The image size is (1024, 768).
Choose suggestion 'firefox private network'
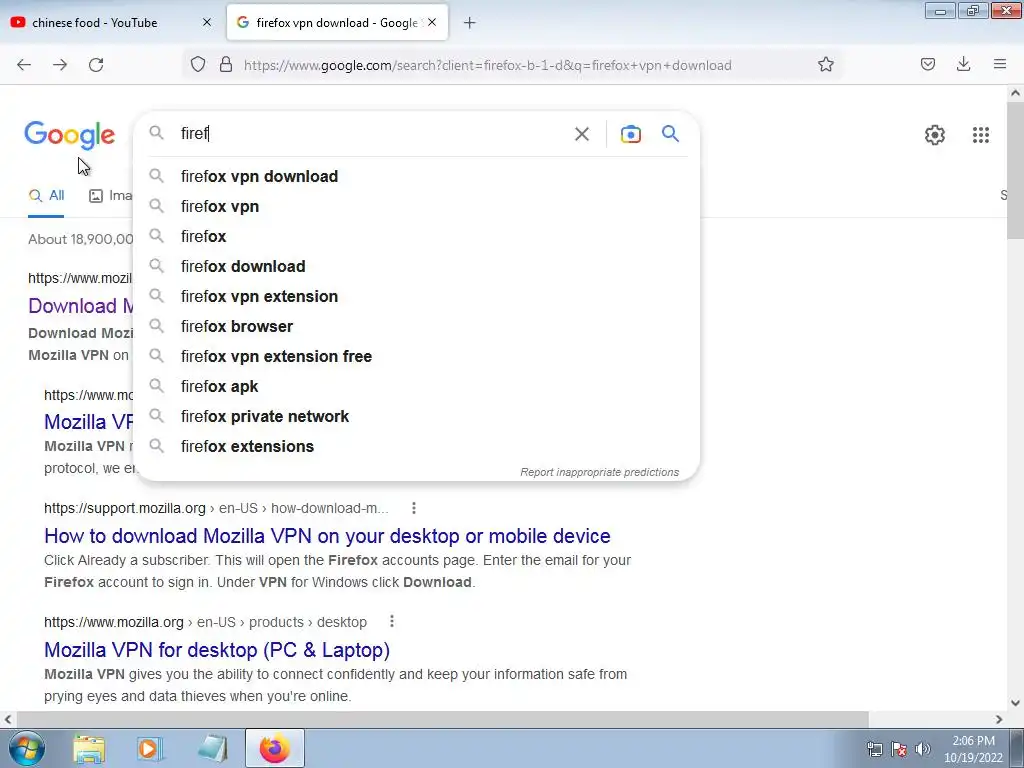click(x=417, y=417)
